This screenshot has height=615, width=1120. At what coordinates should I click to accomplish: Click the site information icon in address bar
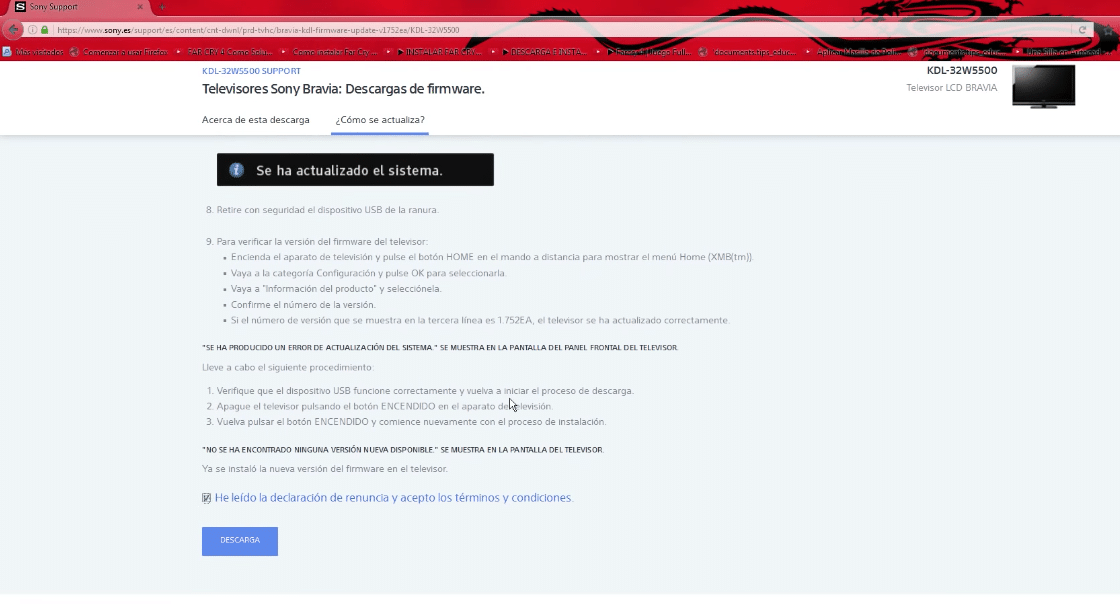point(32,30)
